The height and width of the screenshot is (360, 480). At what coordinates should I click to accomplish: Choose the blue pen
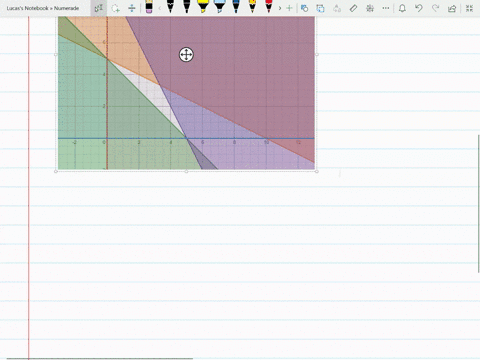pyautogui.click(x=236, y=7)
